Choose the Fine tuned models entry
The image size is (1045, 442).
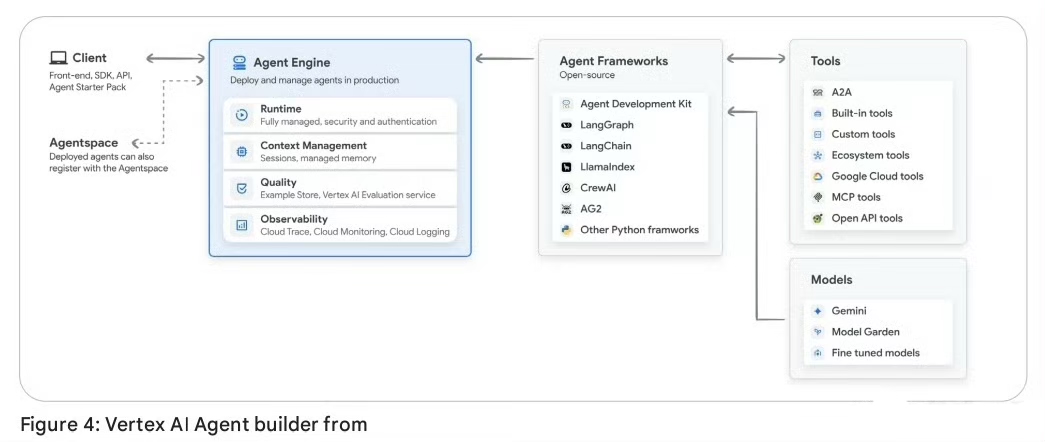click(875, 353)
